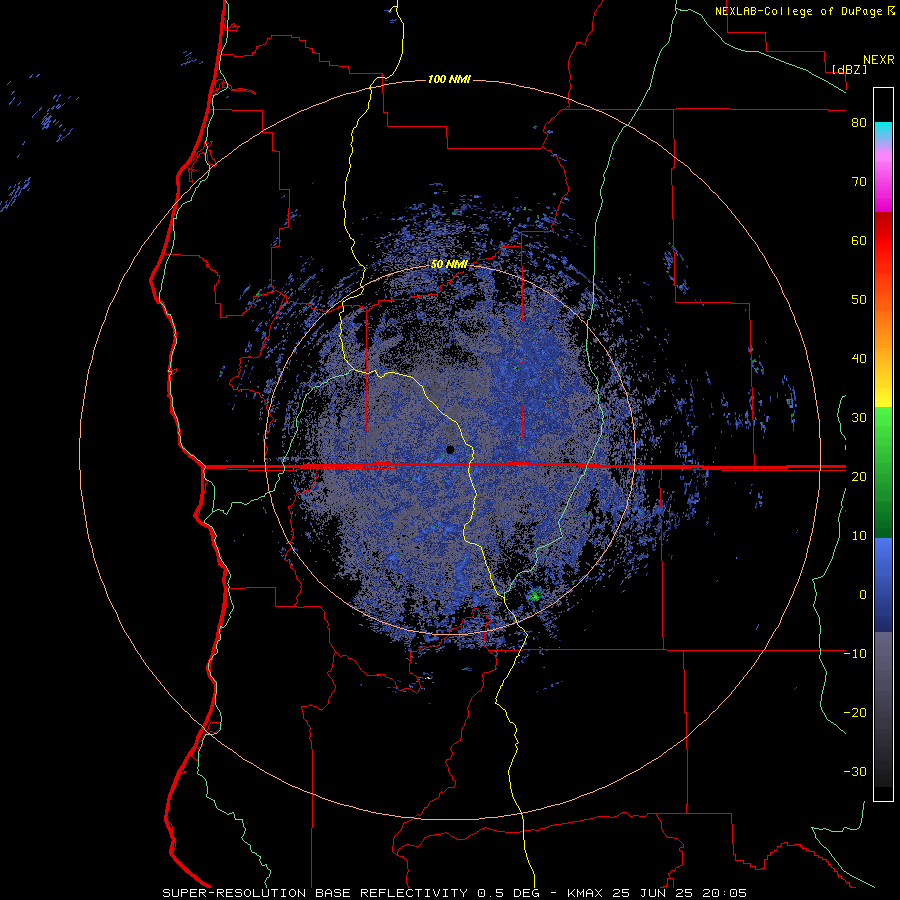Screen dimensions: 900x900
Task: Click the 30 value on the dBZ scale
Action: point(859,418)
